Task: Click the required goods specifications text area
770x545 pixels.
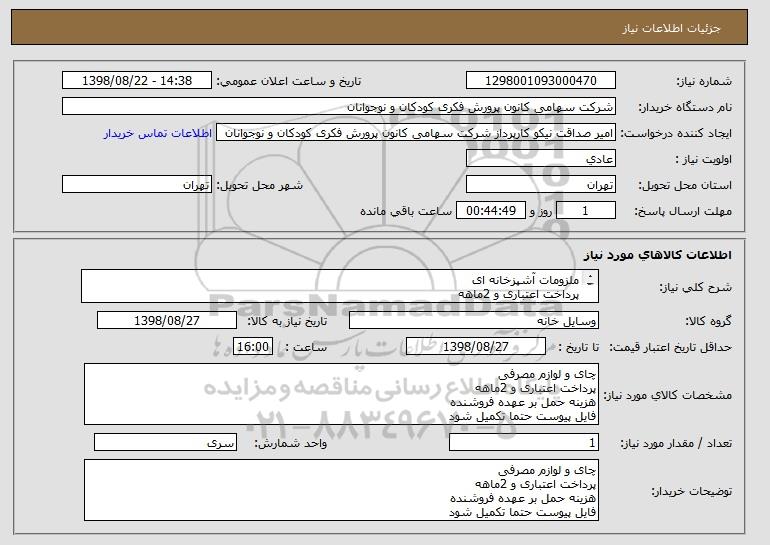Action: [341, 394]
